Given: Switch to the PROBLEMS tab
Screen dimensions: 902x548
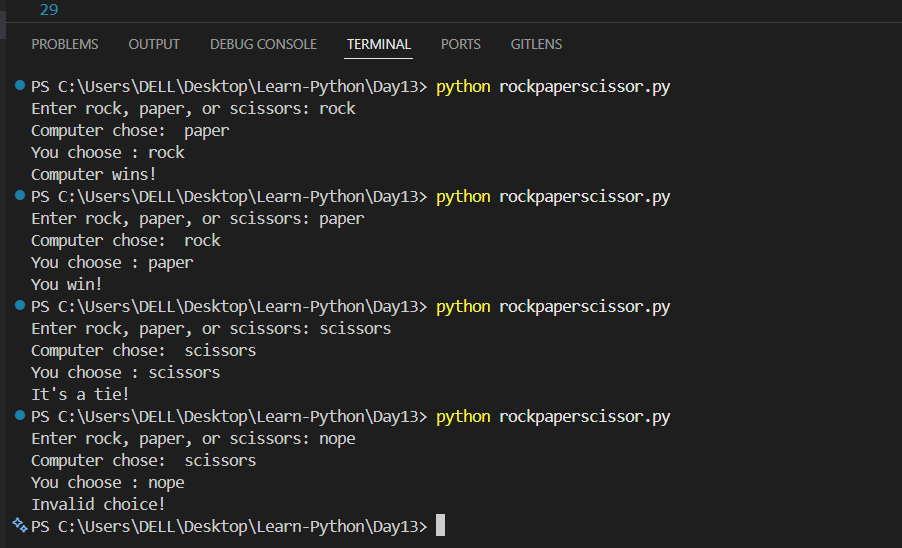Looking at the screenshot, I should click(x=64, y=44).
